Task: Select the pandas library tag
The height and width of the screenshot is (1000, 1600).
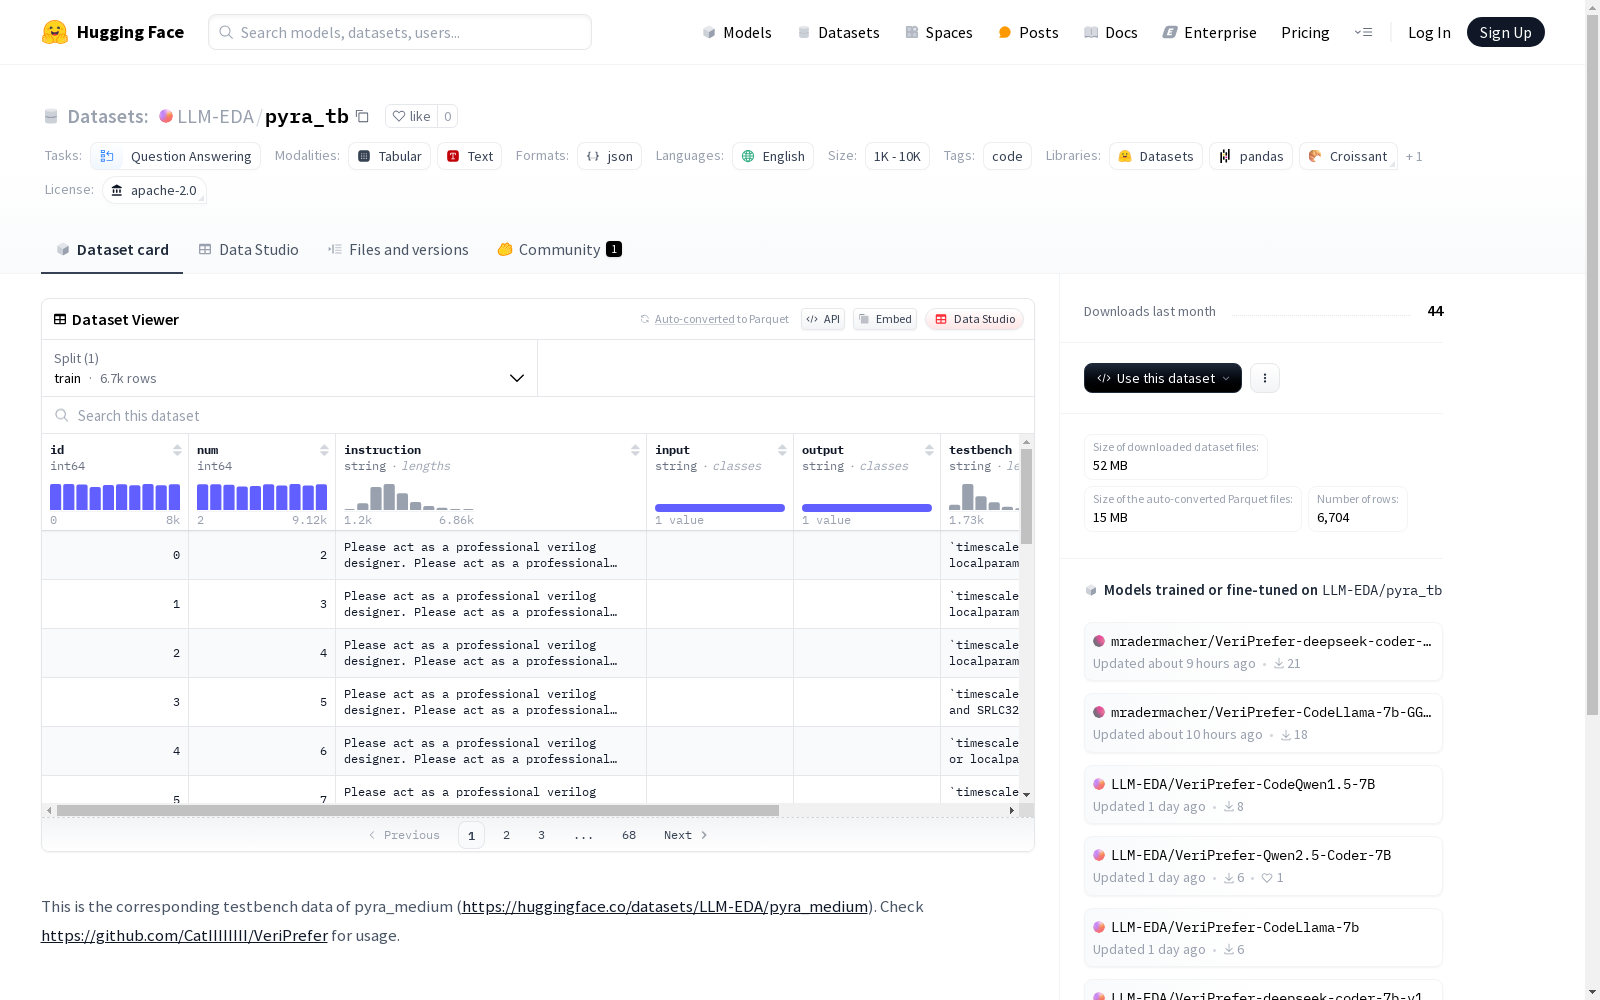Action: pyautogui.click(x=1251, y=156)
